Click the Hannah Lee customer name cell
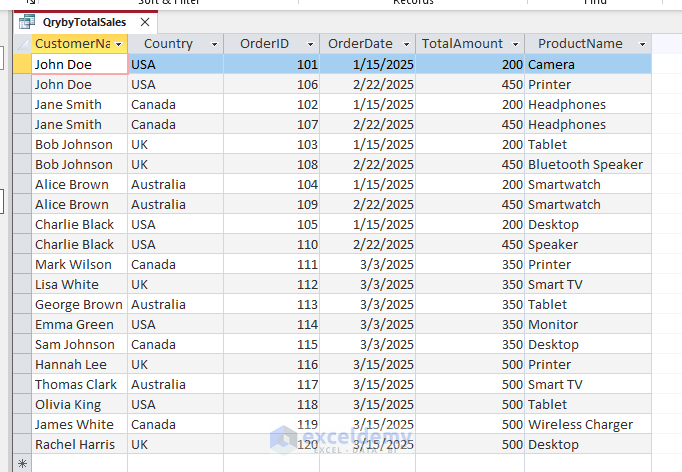The width and height of the screenshot is (682, 472). click(78, 364)
